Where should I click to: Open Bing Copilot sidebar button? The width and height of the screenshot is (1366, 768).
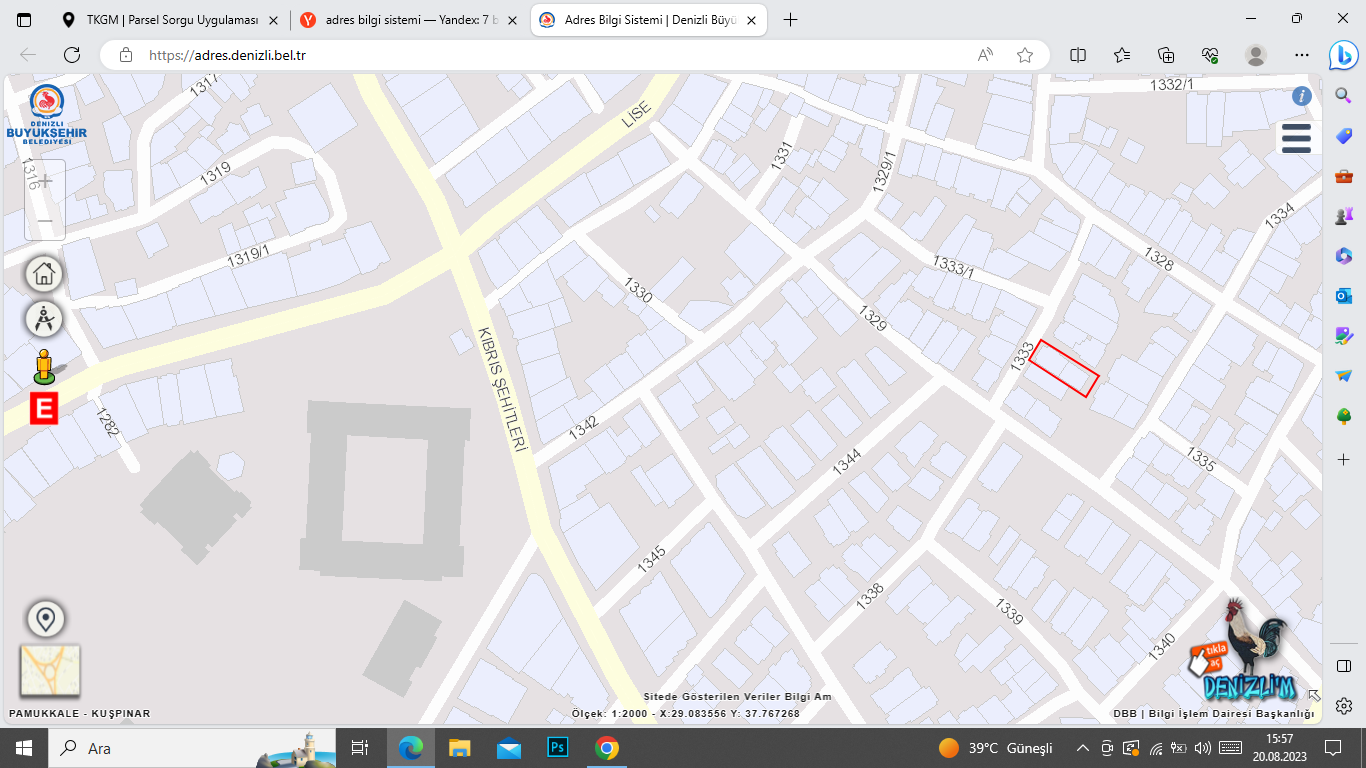tap(1343, 55)
